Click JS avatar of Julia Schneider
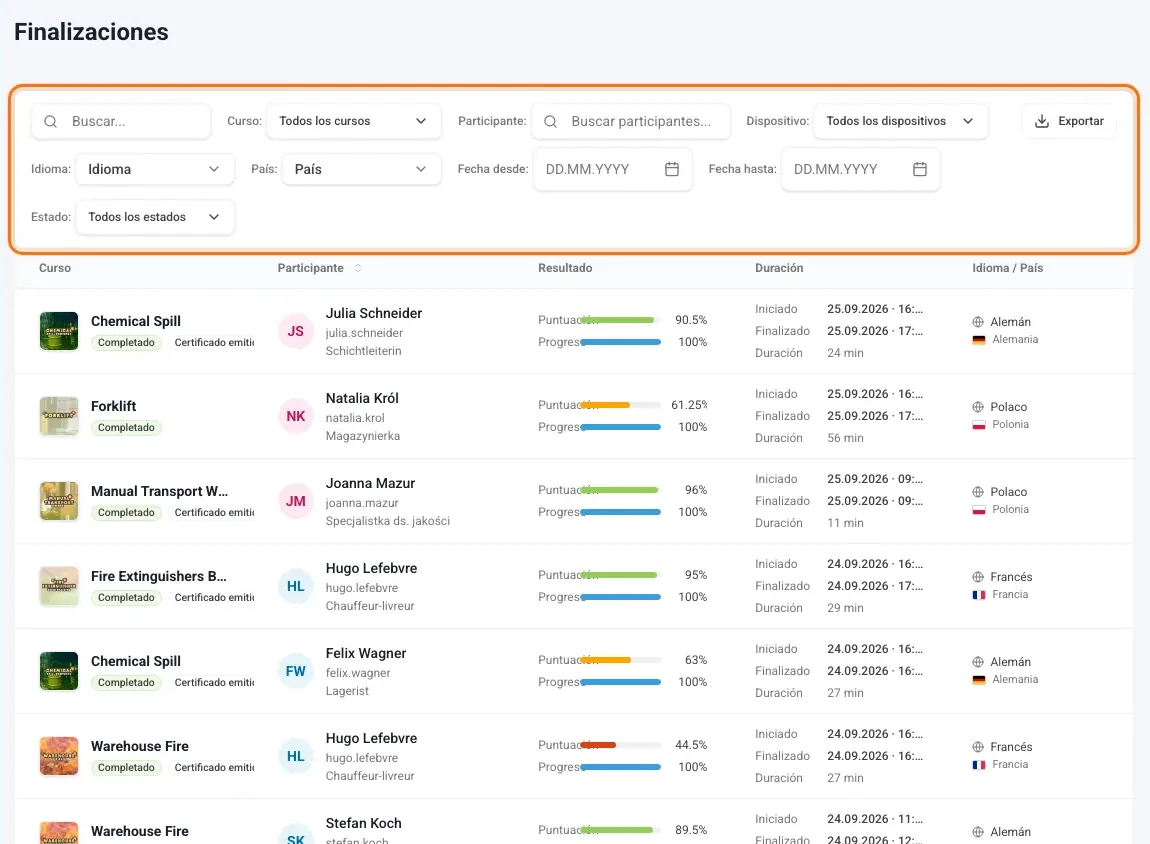 pos(296,331)
